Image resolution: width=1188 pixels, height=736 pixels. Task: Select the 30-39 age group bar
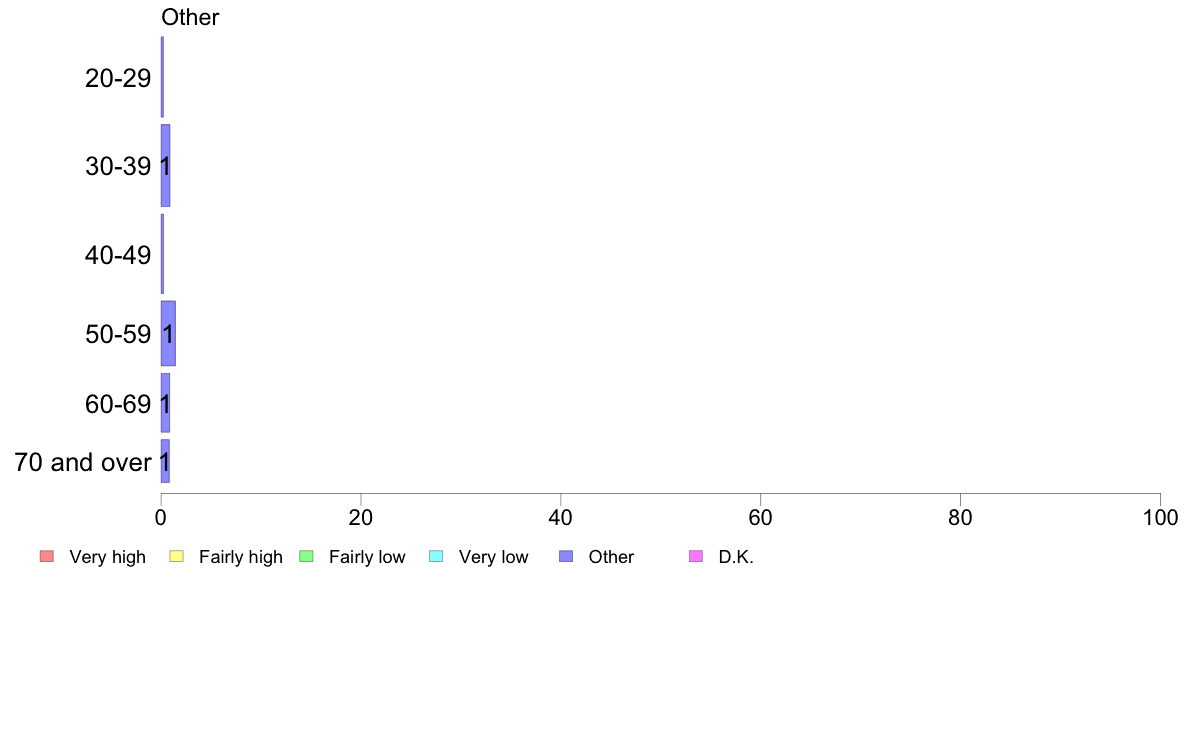point(165,165)
